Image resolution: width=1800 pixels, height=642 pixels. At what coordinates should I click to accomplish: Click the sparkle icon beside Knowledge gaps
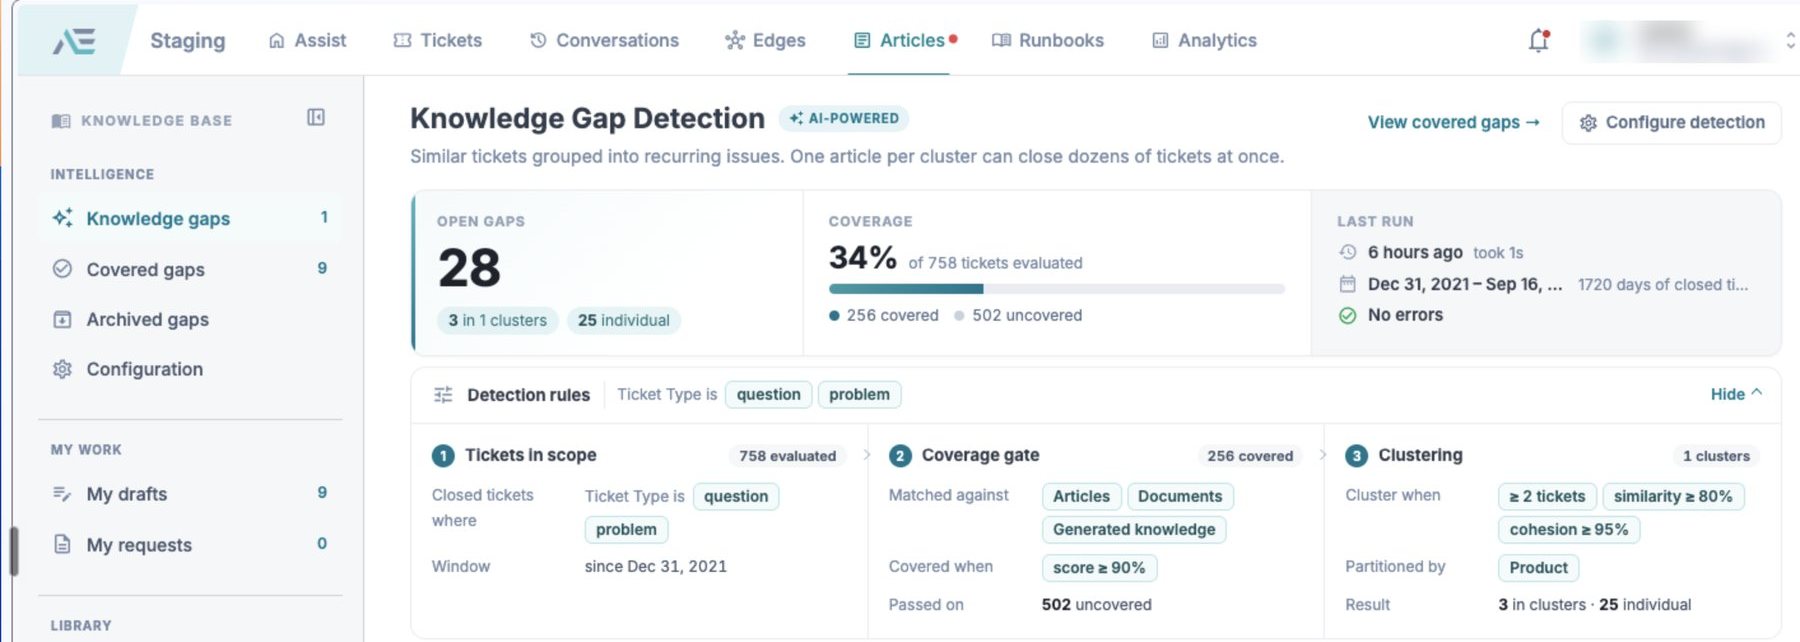coord(62,218)
